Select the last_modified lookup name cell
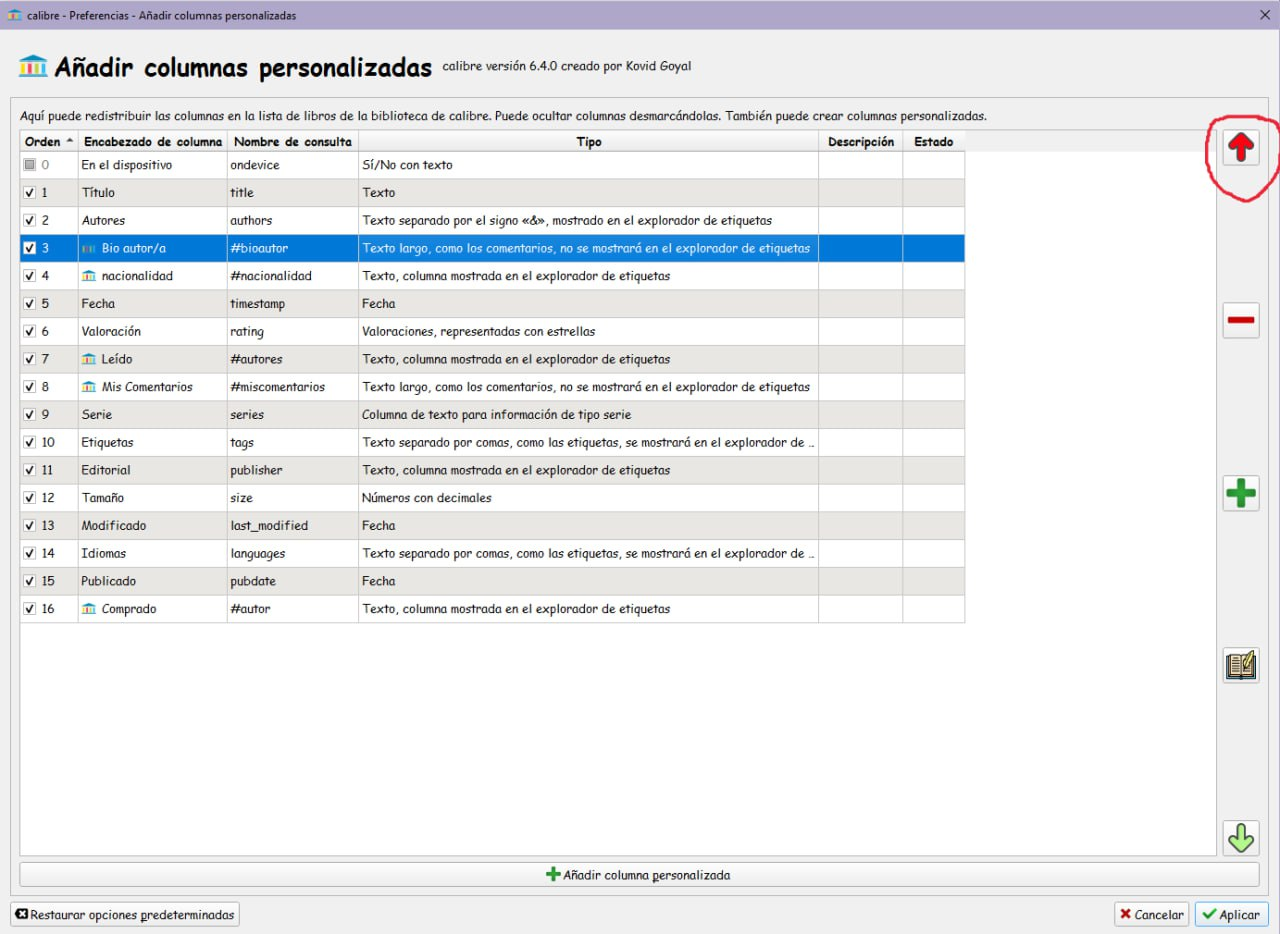The height and width of the screenshot is (934, 1280). coord(293,525)
